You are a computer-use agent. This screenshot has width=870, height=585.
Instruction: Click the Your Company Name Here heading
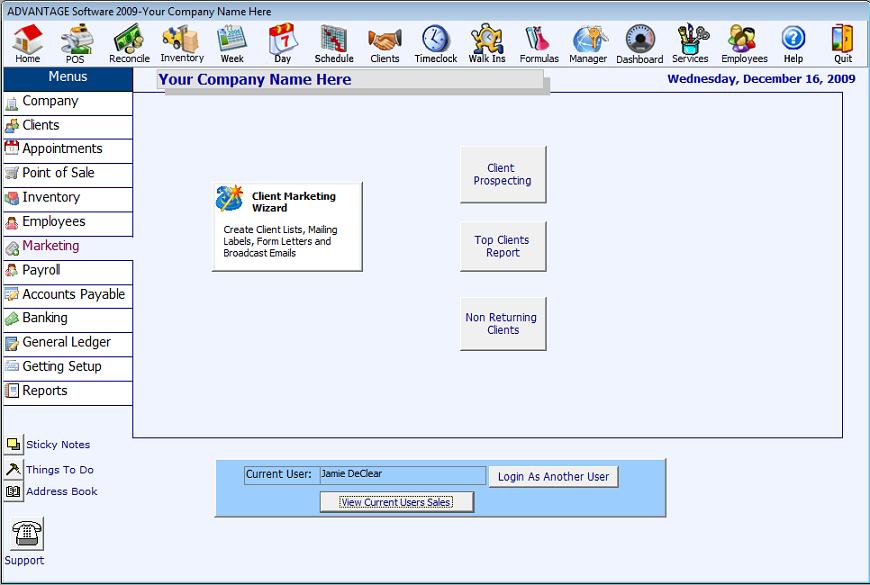pyautogui.click(x=255, y=80)
